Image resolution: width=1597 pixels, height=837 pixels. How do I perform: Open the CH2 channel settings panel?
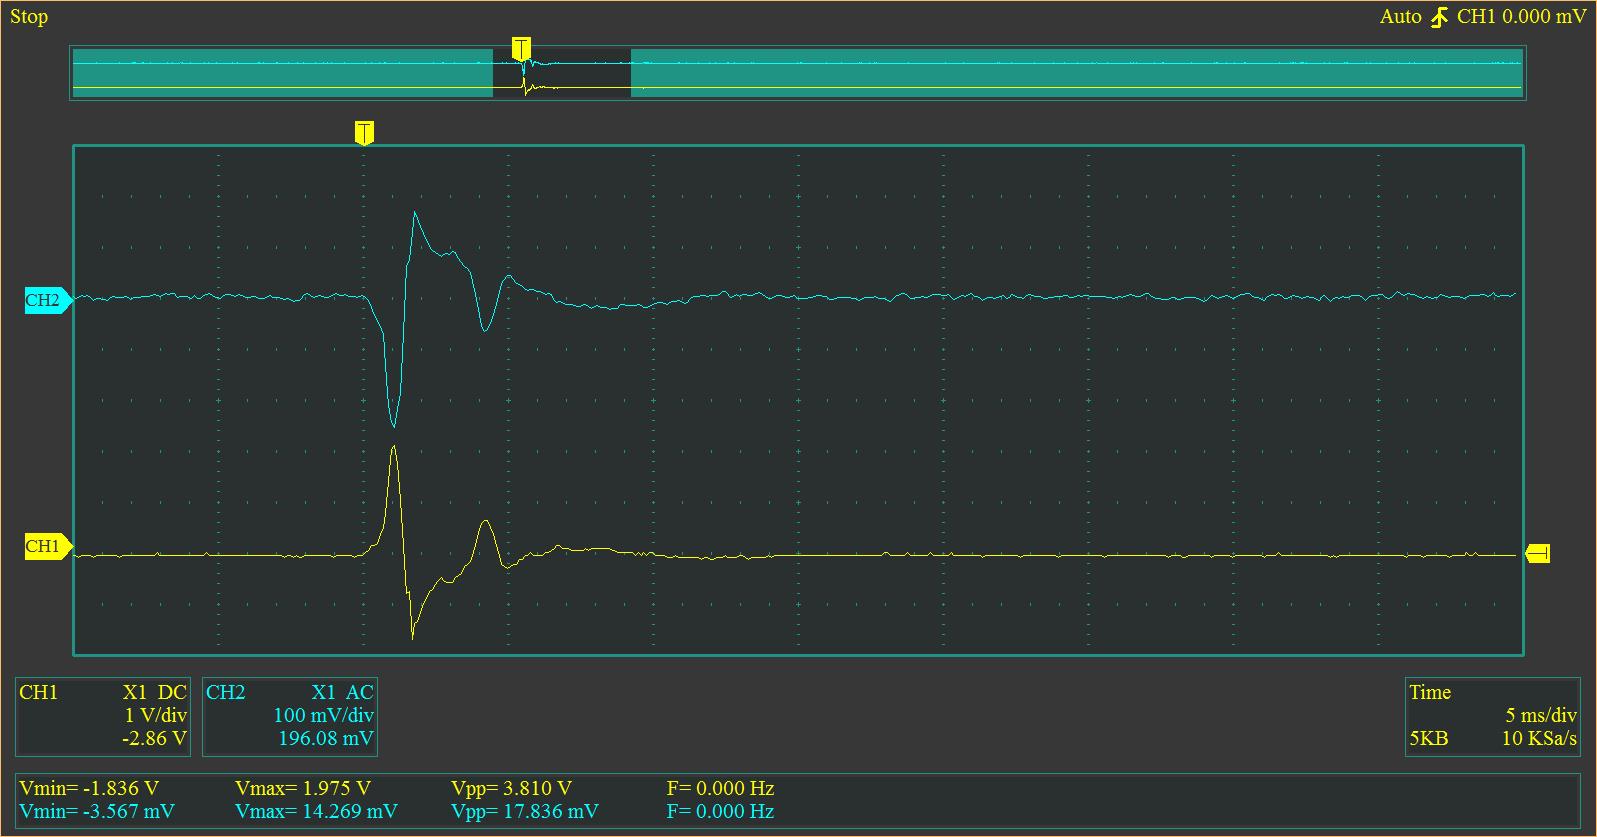coord(290,717)
